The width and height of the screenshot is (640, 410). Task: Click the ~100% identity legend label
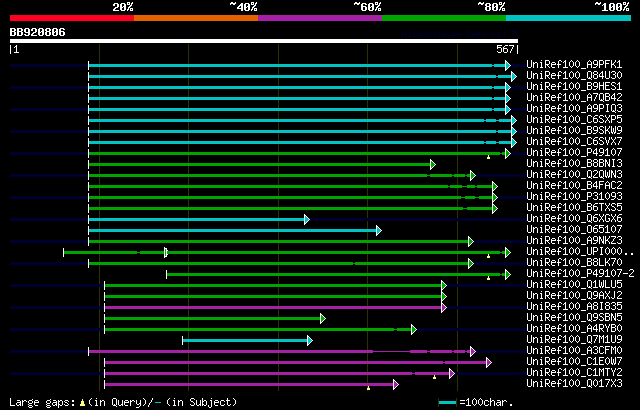[612, 7]
